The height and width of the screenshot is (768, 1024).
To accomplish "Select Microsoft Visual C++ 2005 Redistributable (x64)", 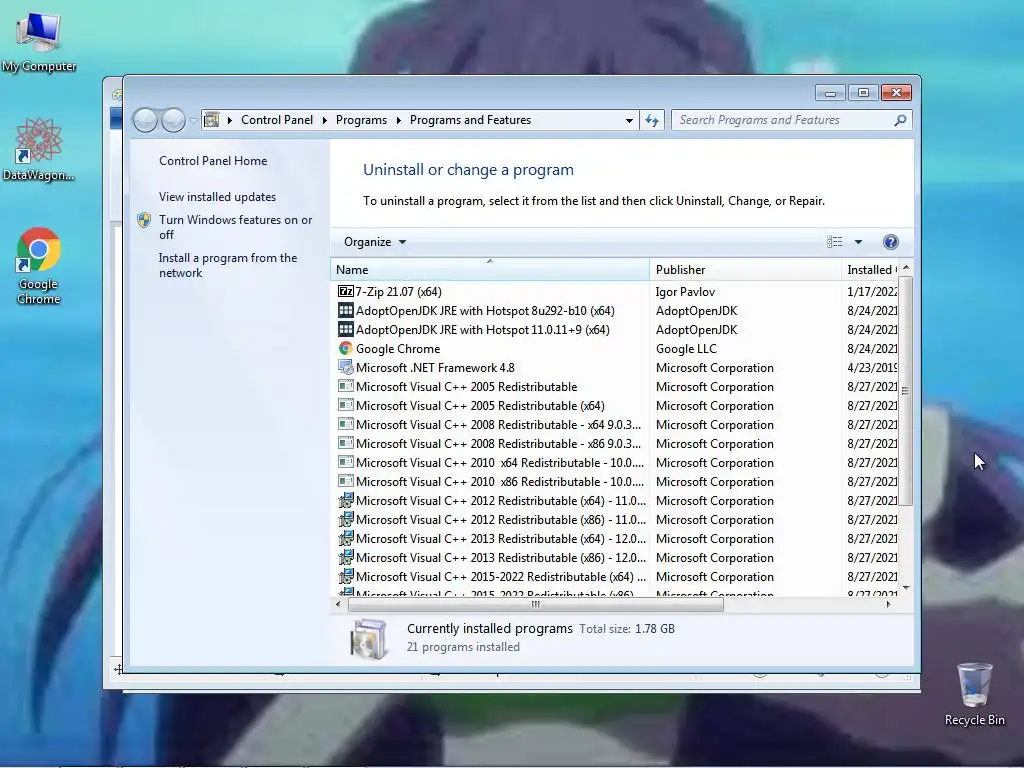I will coord(480,406).
